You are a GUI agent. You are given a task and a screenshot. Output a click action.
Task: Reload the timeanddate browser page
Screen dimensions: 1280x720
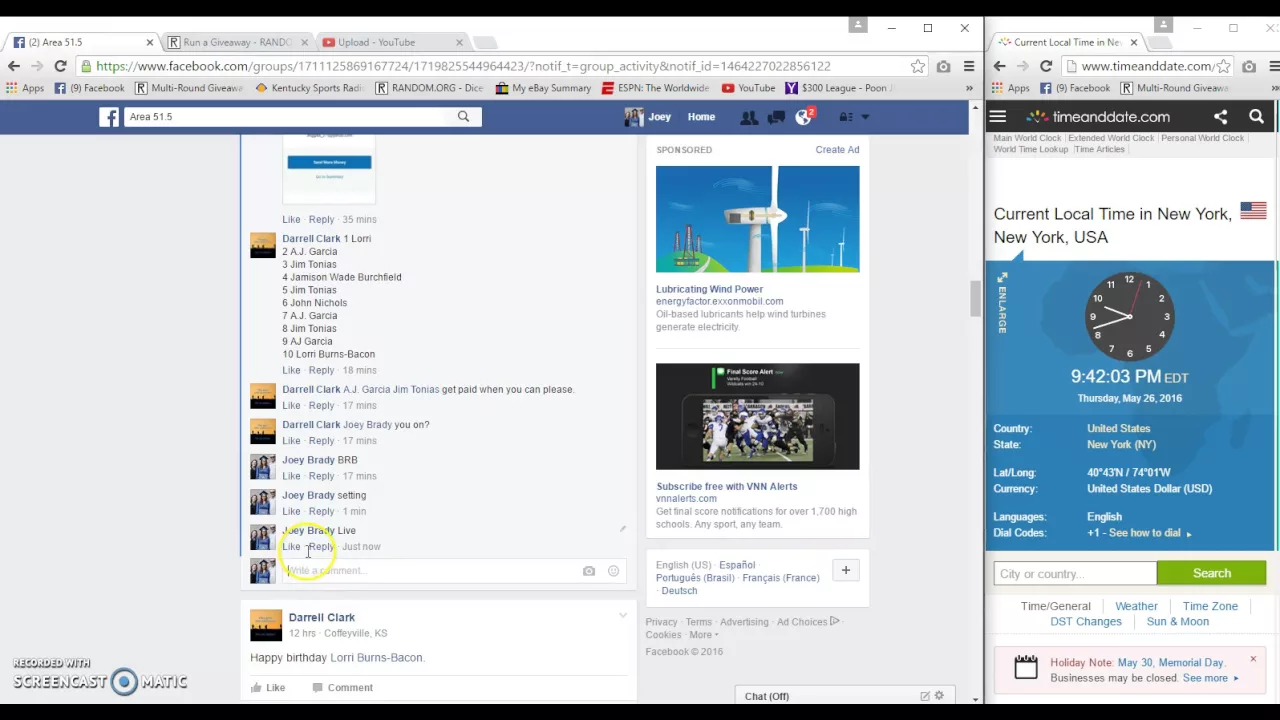point(1046,66)
